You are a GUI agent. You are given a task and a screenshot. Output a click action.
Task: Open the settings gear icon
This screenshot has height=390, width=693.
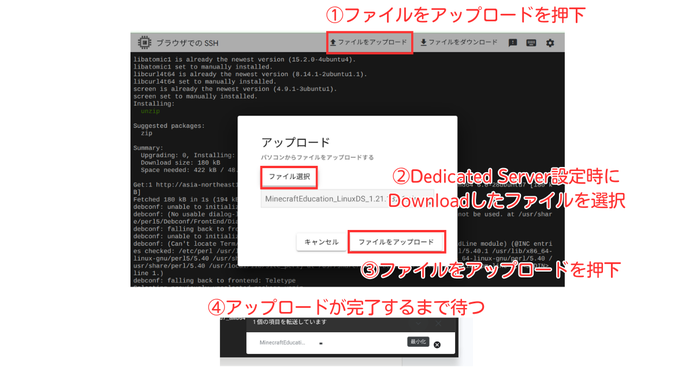tap(550, 43)
